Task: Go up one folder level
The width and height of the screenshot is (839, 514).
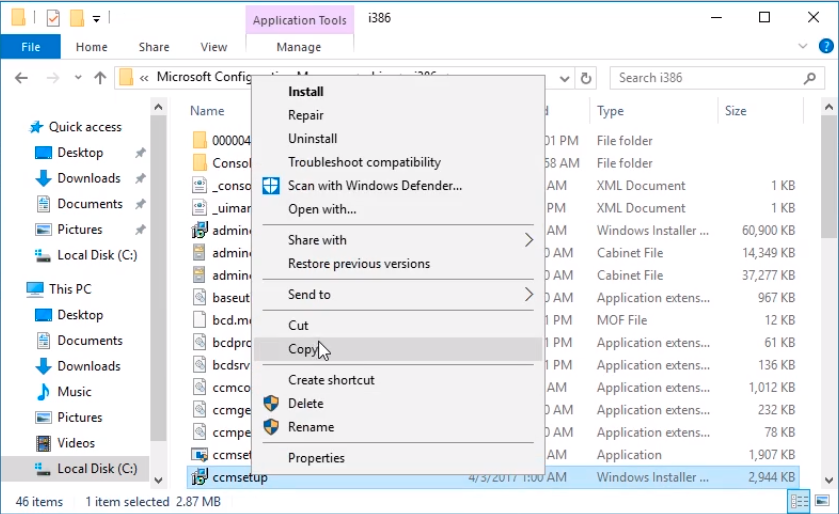Action: pyautogui.click(x=100, y=78)
